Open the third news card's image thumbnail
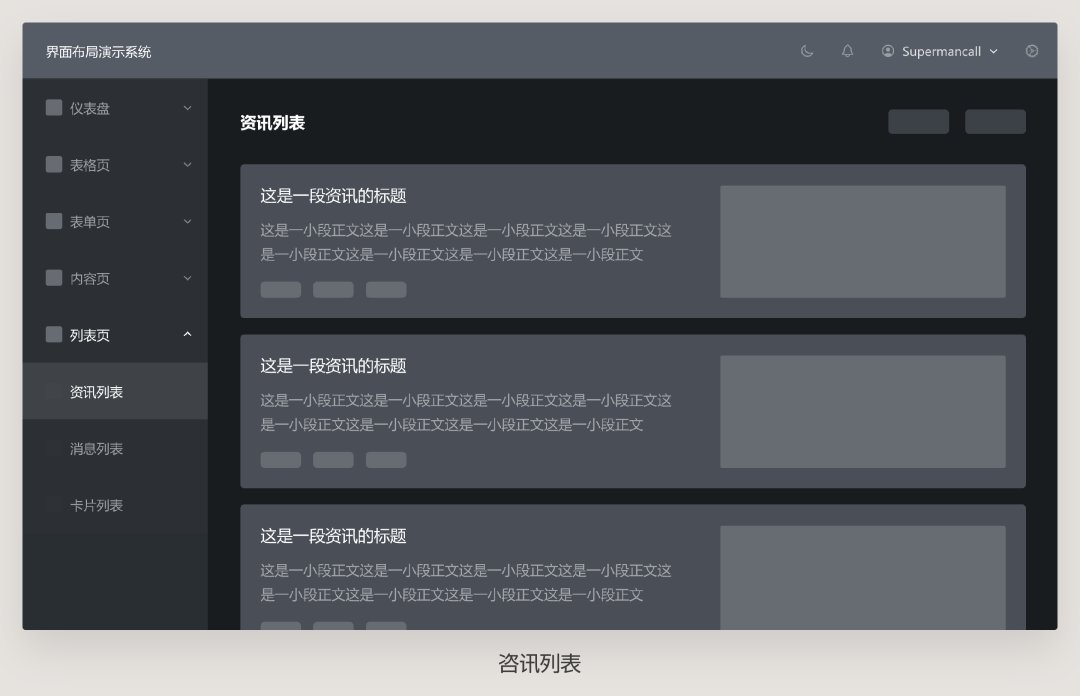Viewport: 1080px width, 696px height. [x=863, y=577]
